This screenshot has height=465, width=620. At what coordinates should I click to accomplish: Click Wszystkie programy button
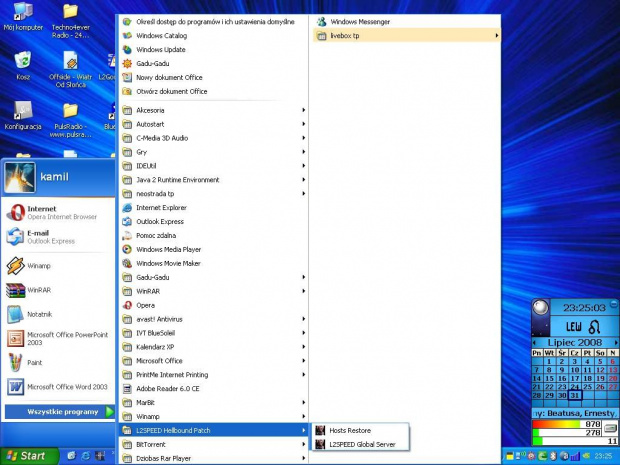pos(59,412)
